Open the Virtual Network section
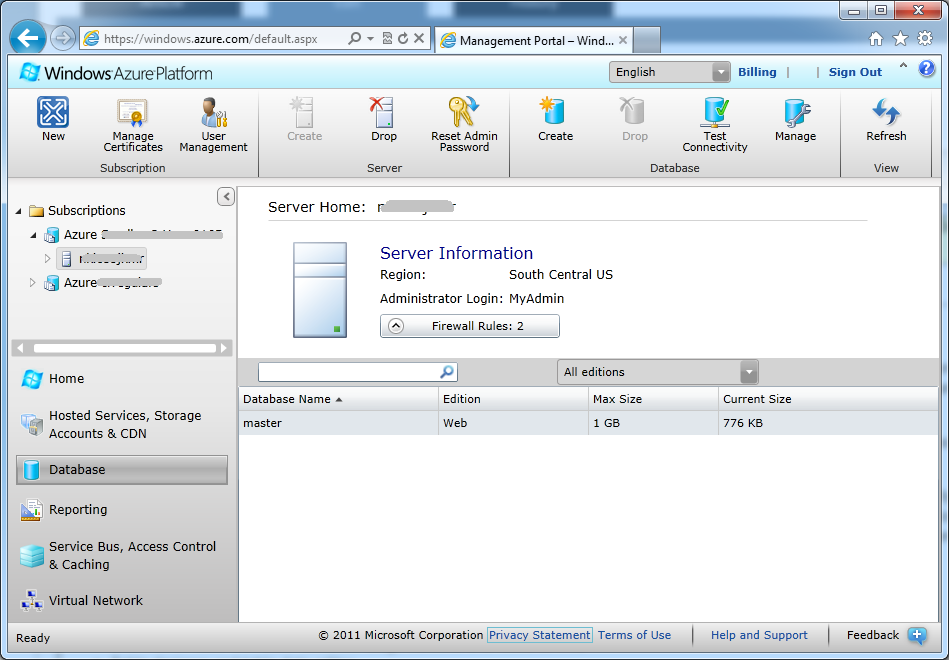This screenshot has height=660, width=949. coord(81,601)
